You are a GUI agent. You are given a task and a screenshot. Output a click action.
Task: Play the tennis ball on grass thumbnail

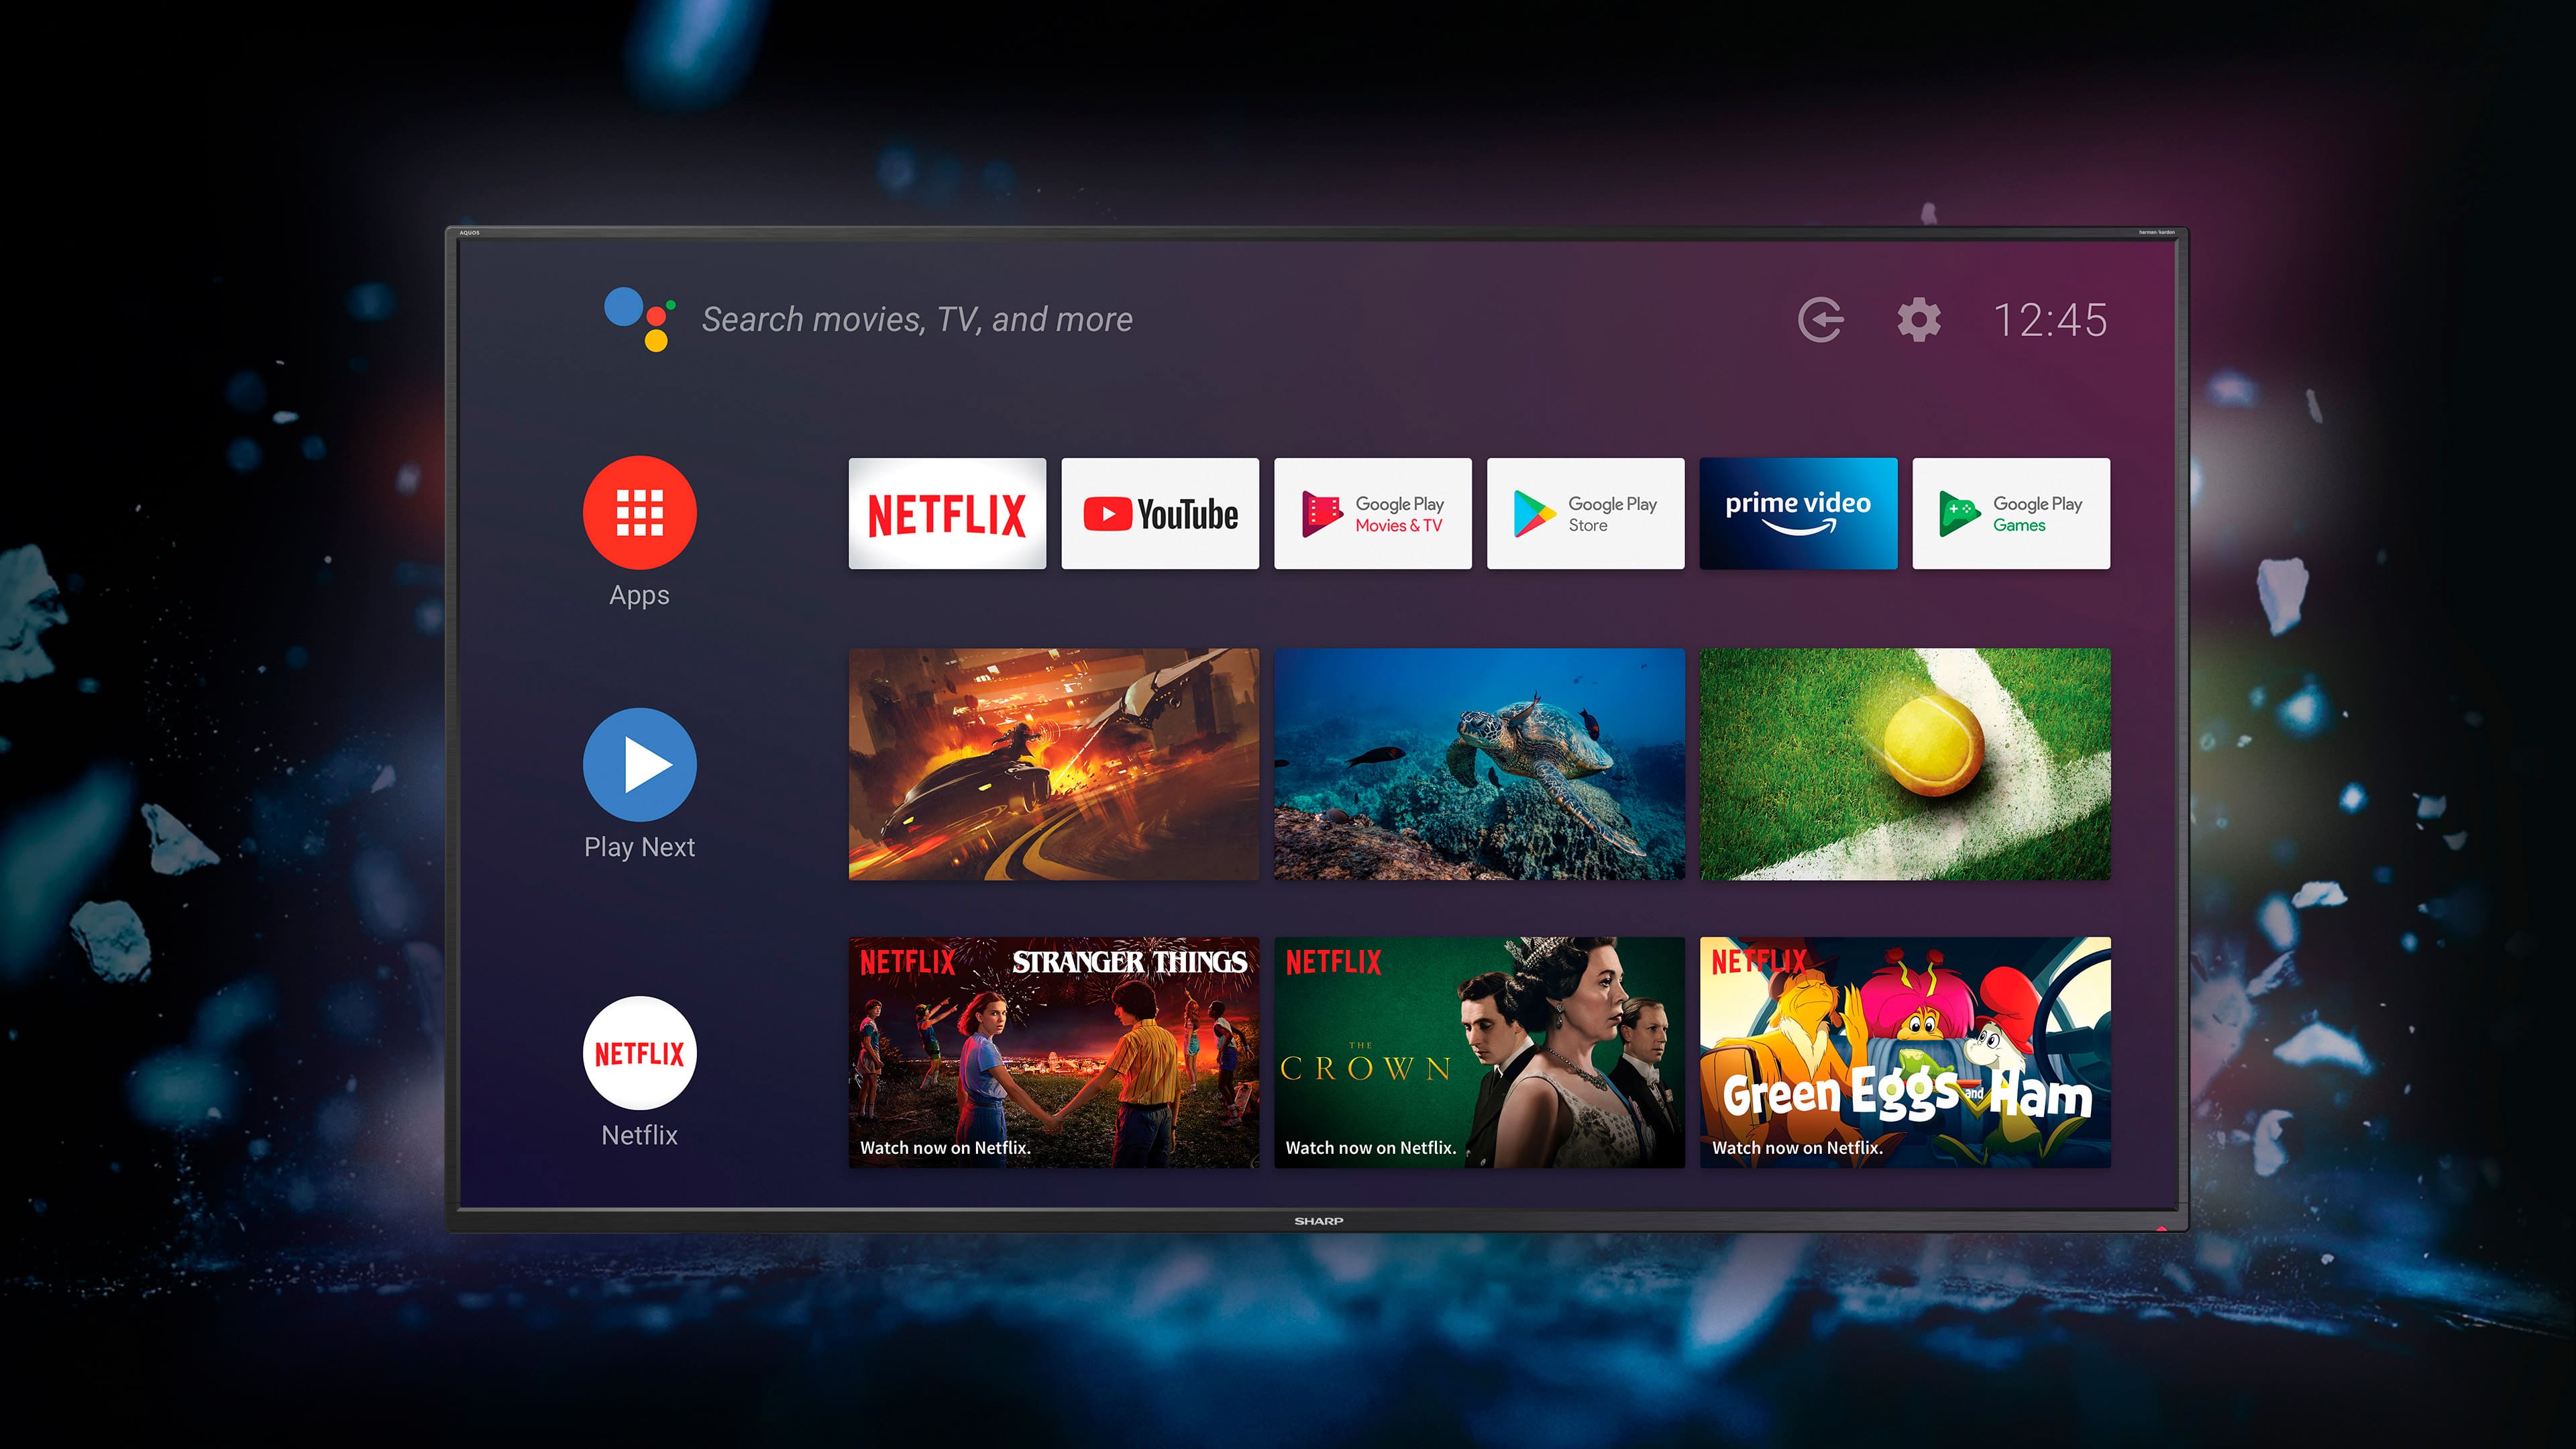(x=1905, y=765)
